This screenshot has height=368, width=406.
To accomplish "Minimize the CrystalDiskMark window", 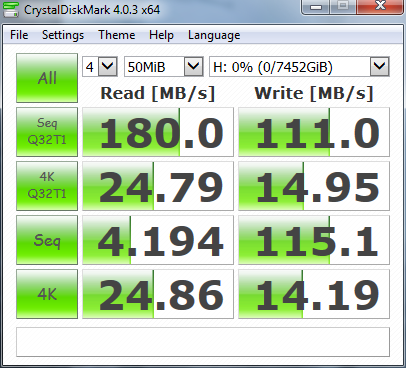I will tap(316, 7).
